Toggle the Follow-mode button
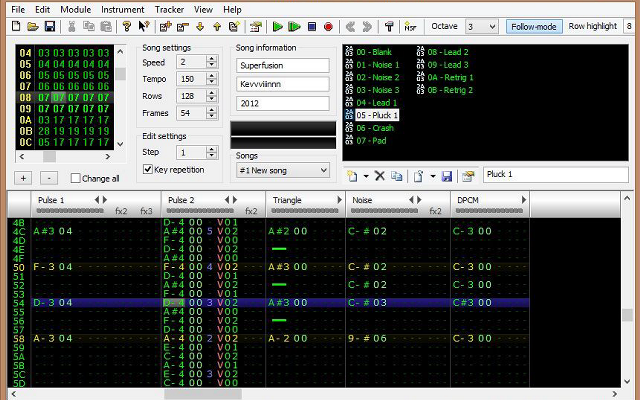 (x=534, y=27)
